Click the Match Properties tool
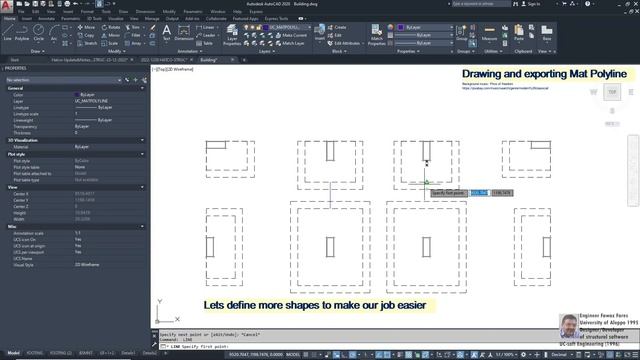The width and height of the screenshot is (640, 360). point(376,34)
